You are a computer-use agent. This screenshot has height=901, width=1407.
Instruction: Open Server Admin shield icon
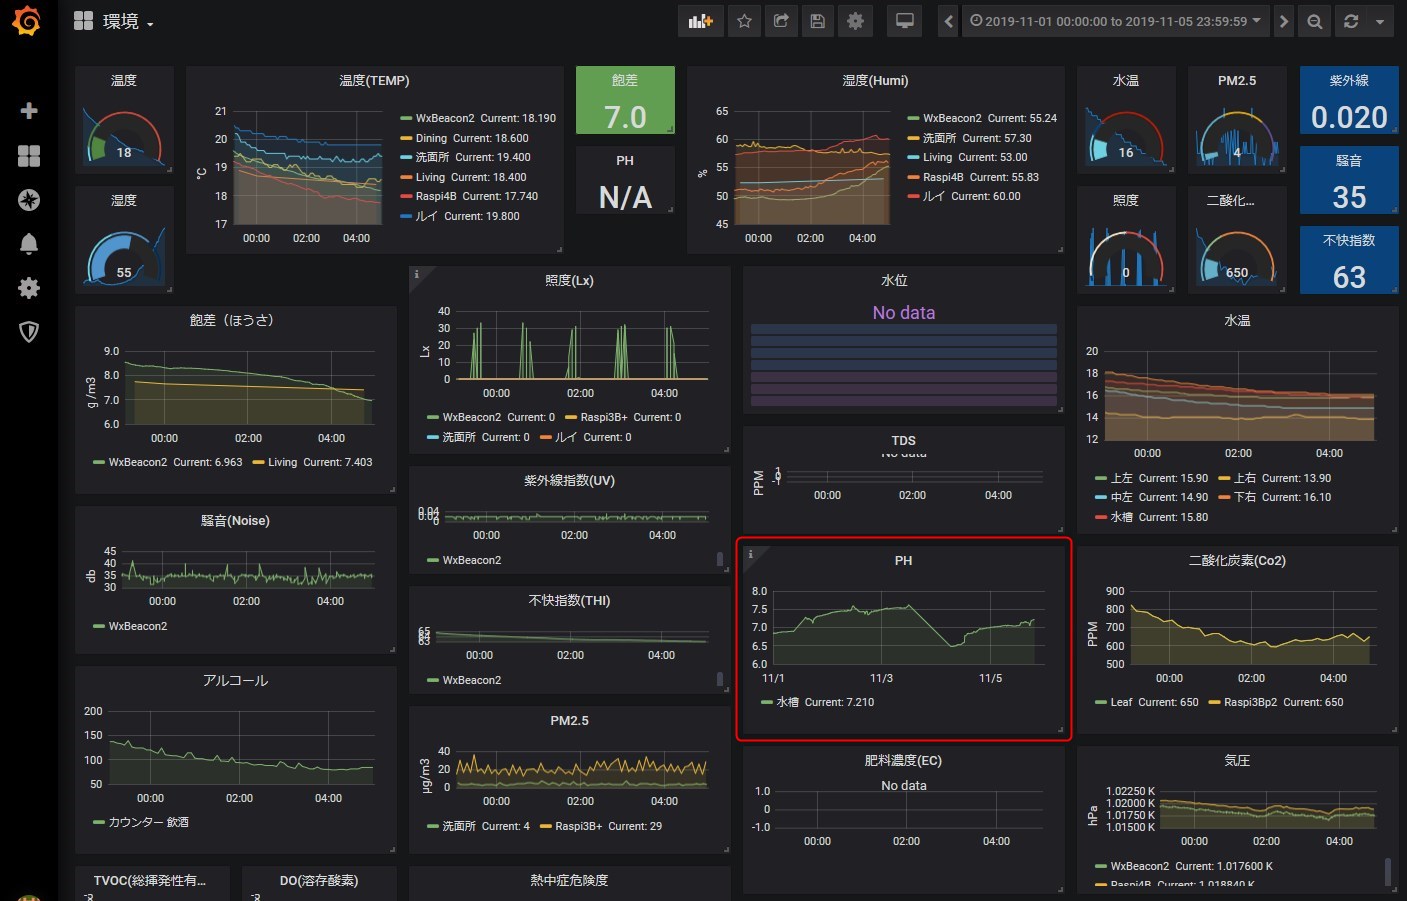29,332
